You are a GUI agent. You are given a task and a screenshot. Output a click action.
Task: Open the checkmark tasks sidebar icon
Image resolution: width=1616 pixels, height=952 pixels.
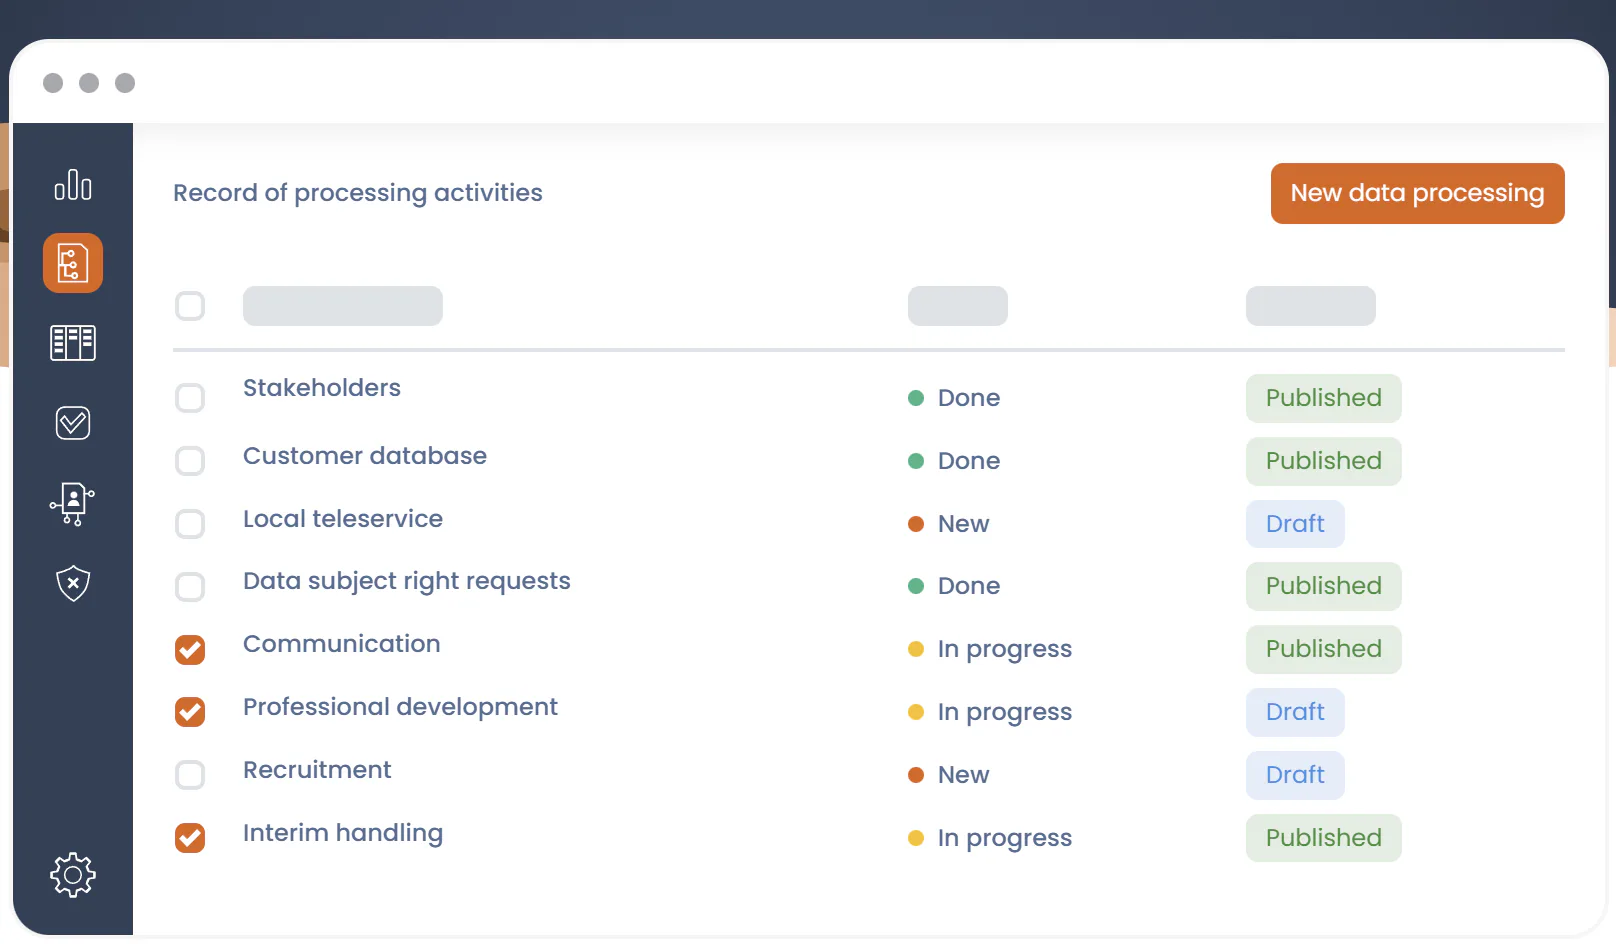tap(73, 423)
